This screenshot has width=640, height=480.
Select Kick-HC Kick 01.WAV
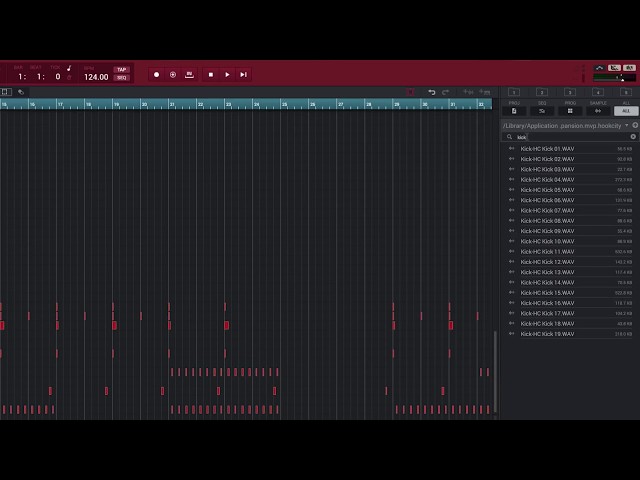coord(570,149)
